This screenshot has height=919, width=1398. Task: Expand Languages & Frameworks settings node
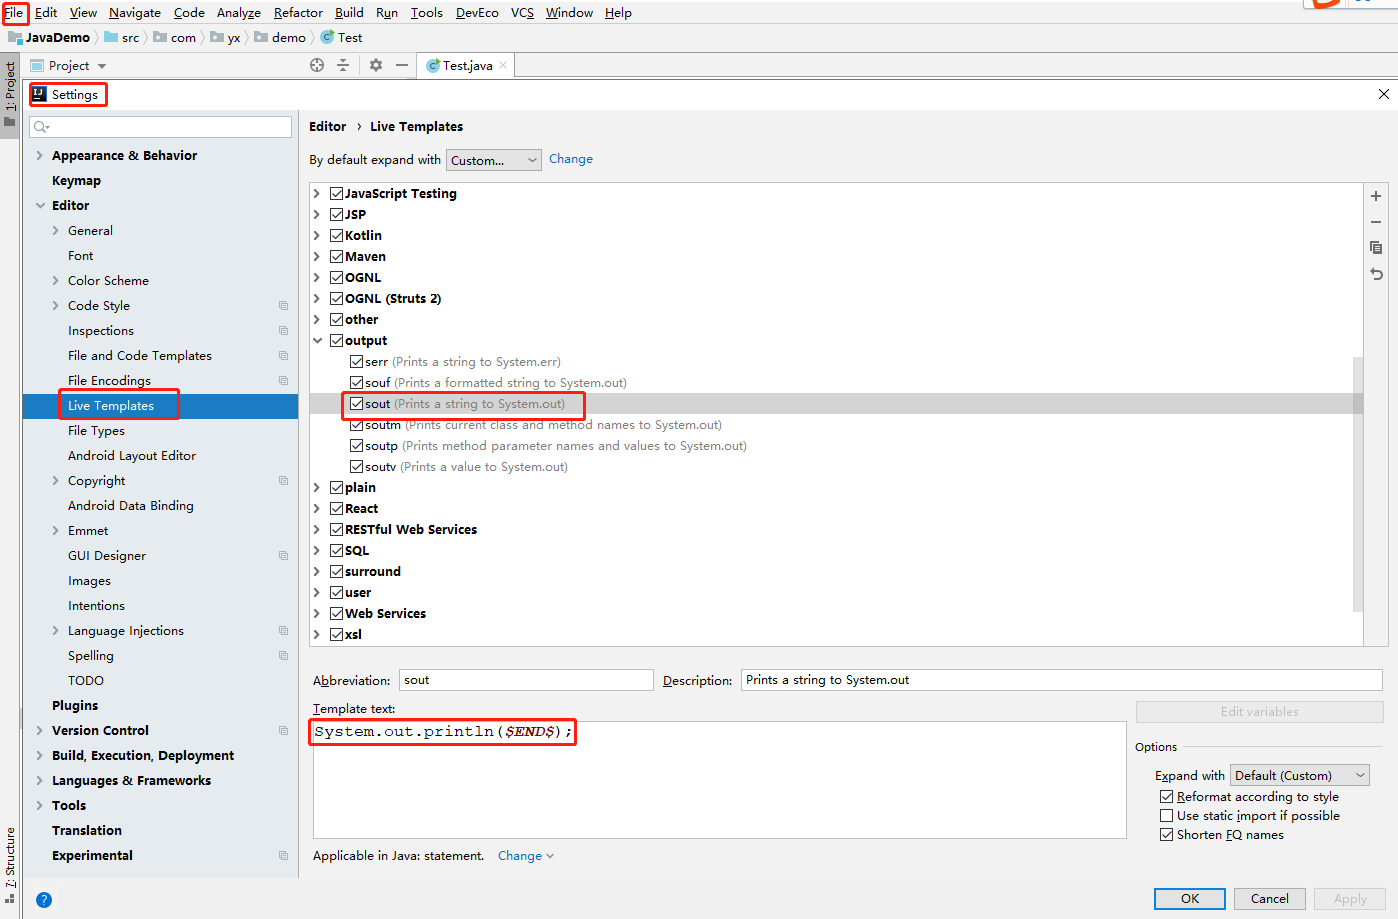tap(40, 781)
